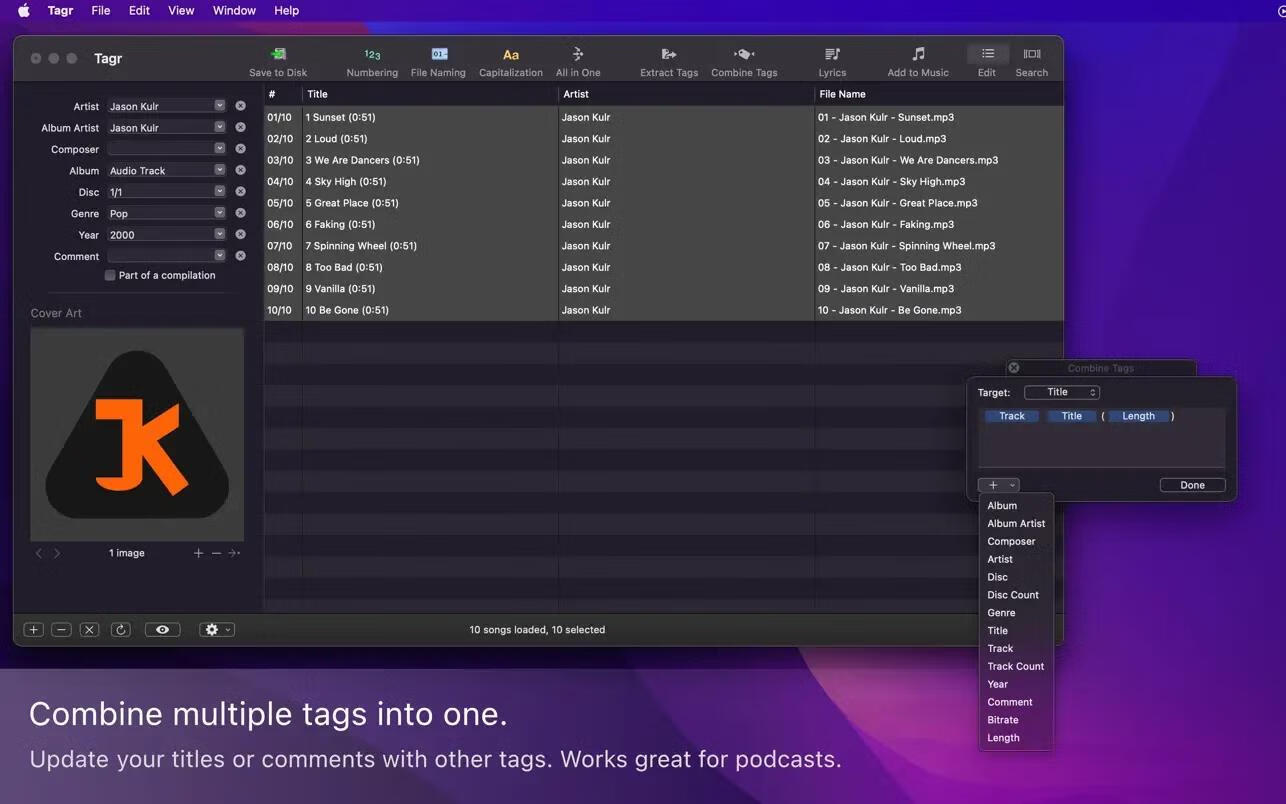Expand the Composer dropdown

coord(219,148)
